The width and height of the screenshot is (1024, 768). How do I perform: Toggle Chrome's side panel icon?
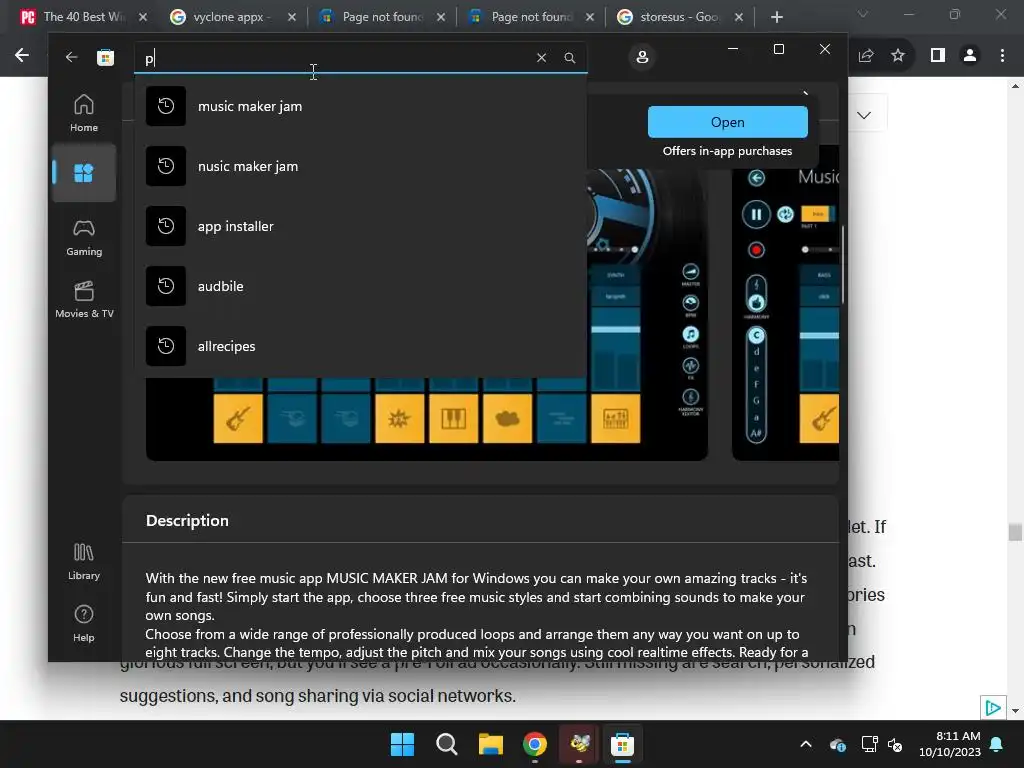(938, 56)
